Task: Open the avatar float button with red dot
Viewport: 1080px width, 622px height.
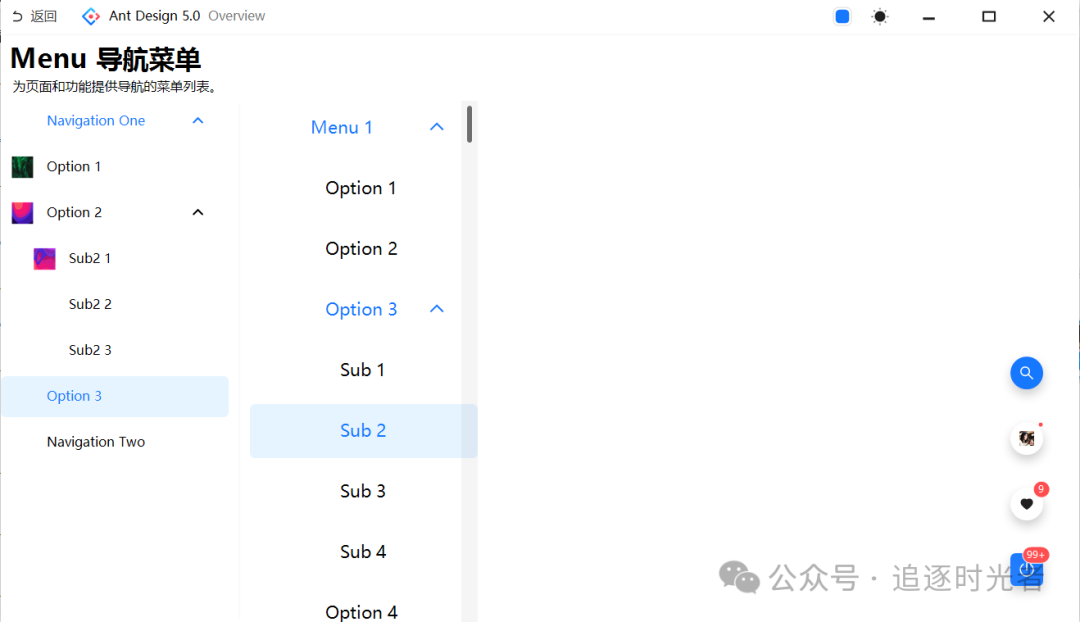Action: click(x=1026, y=439)
